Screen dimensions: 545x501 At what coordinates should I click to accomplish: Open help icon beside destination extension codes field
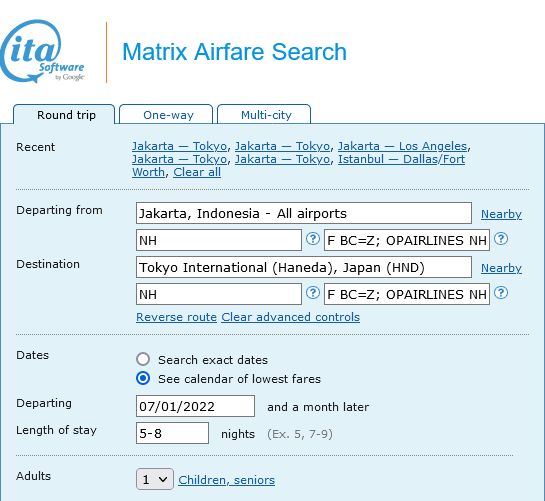pos(501,293)
